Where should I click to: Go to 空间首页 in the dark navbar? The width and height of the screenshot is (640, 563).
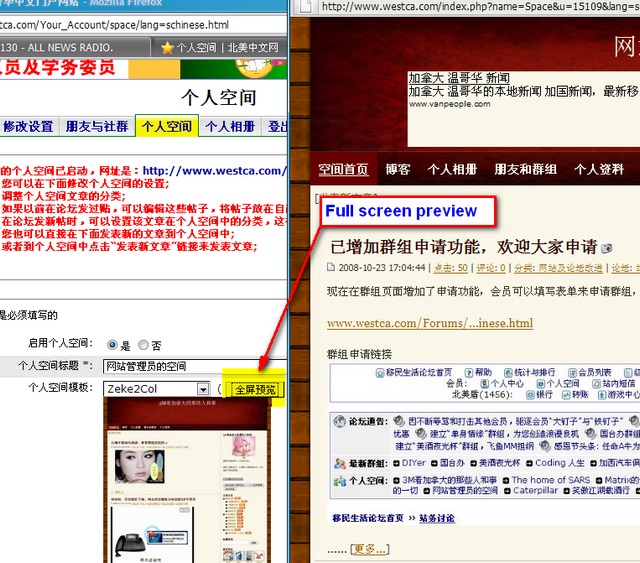(343, 170)
